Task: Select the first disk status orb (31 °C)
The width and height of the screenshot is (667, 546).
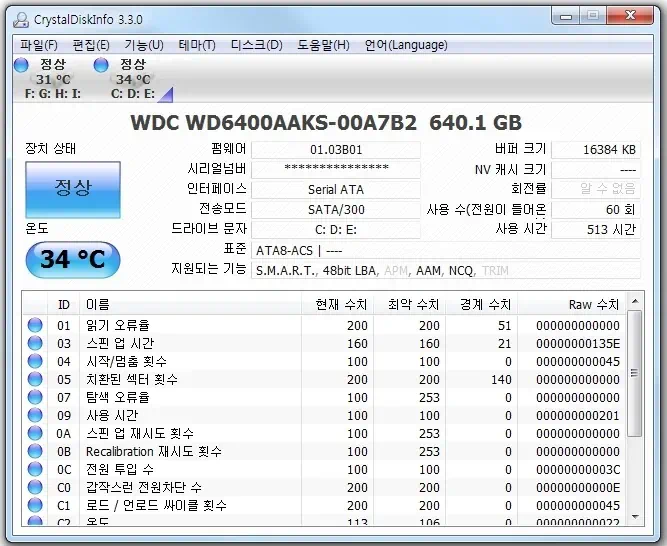Action: click(x=21, y=65)
